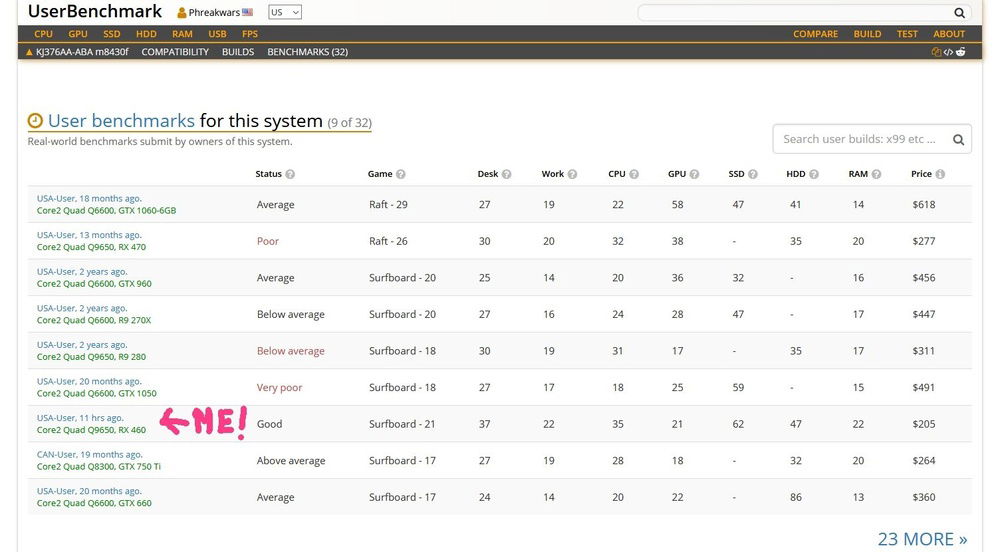Click the search user builds magnifier icon
This screenshot has height=552, width=1000.
(x=957, y=140)
